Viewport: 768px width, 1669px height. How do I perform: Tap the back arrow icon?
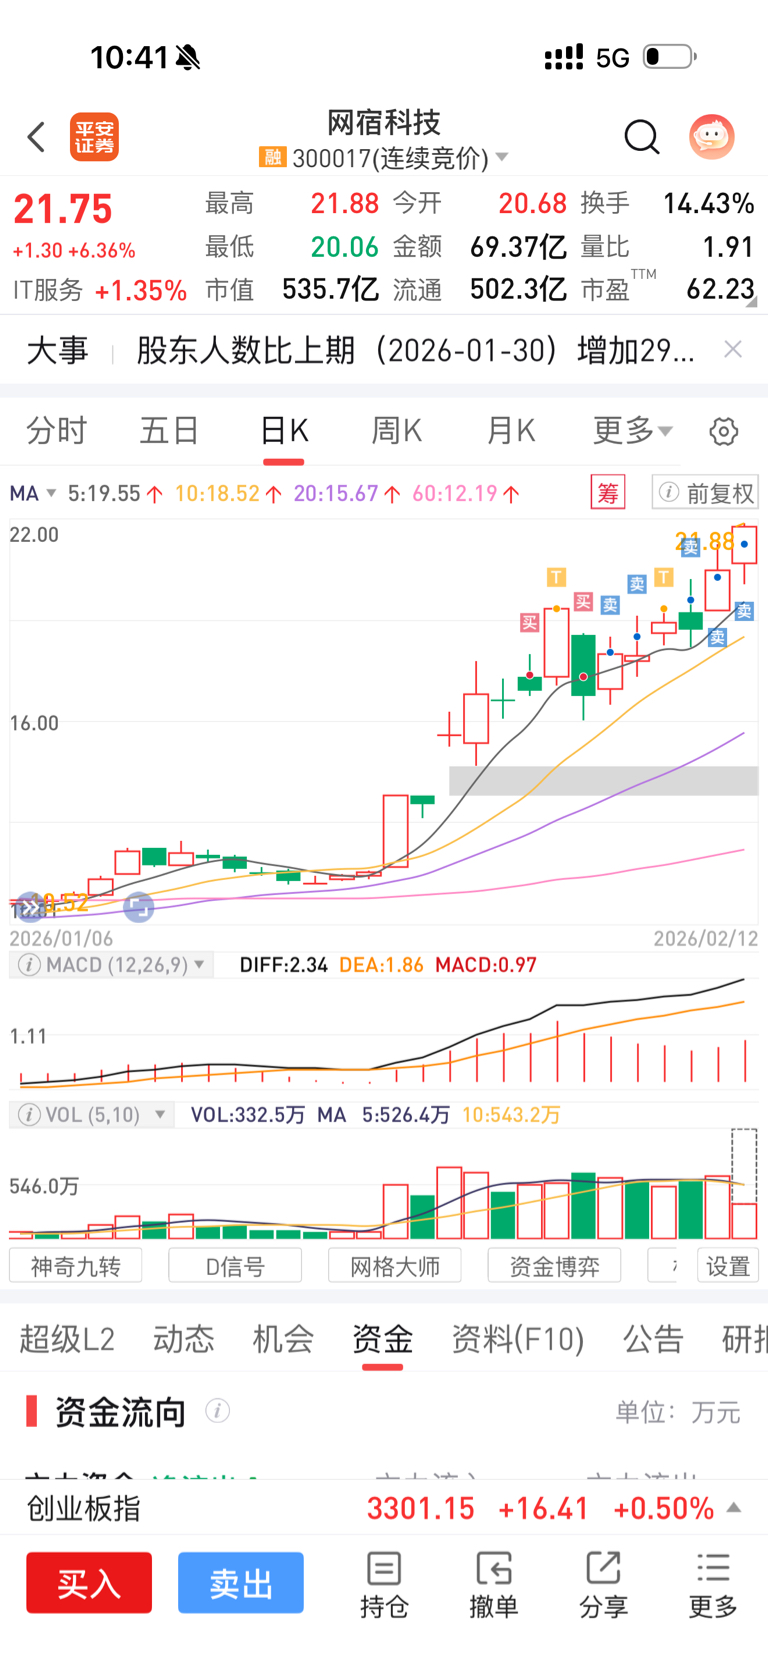click(x=37, y=137)
